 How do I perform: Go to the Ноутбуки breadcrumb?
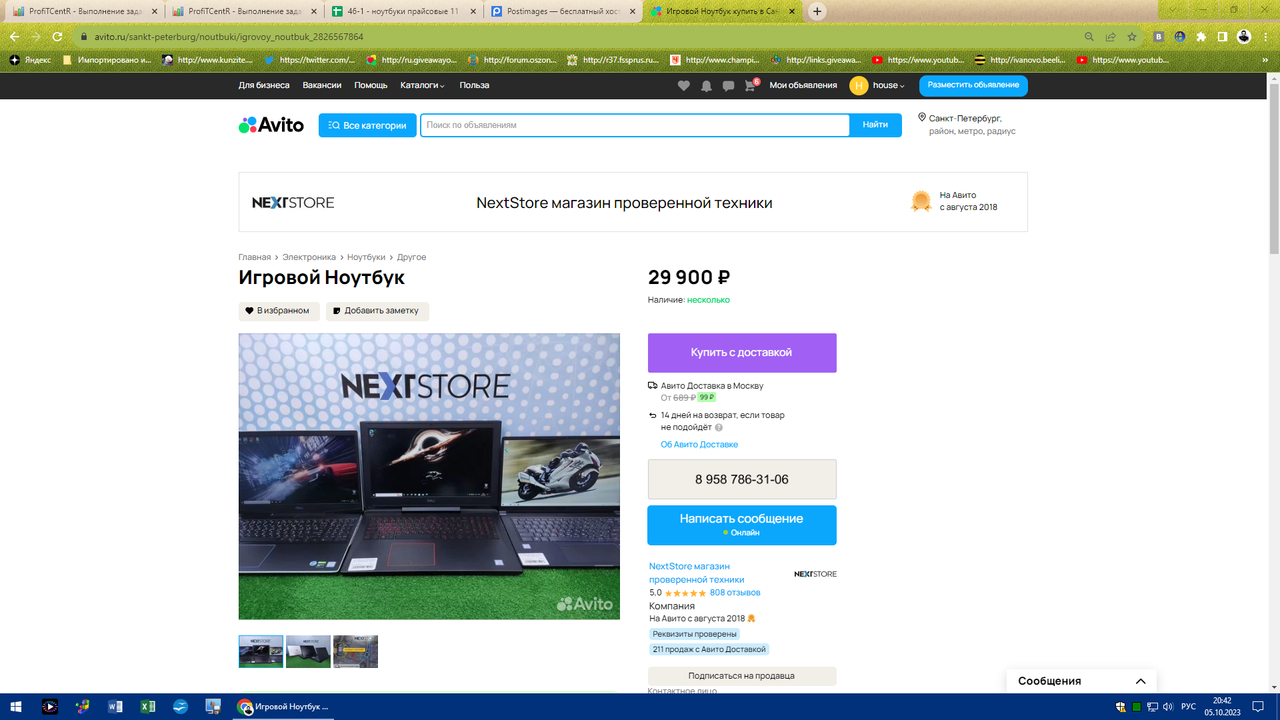366,257
